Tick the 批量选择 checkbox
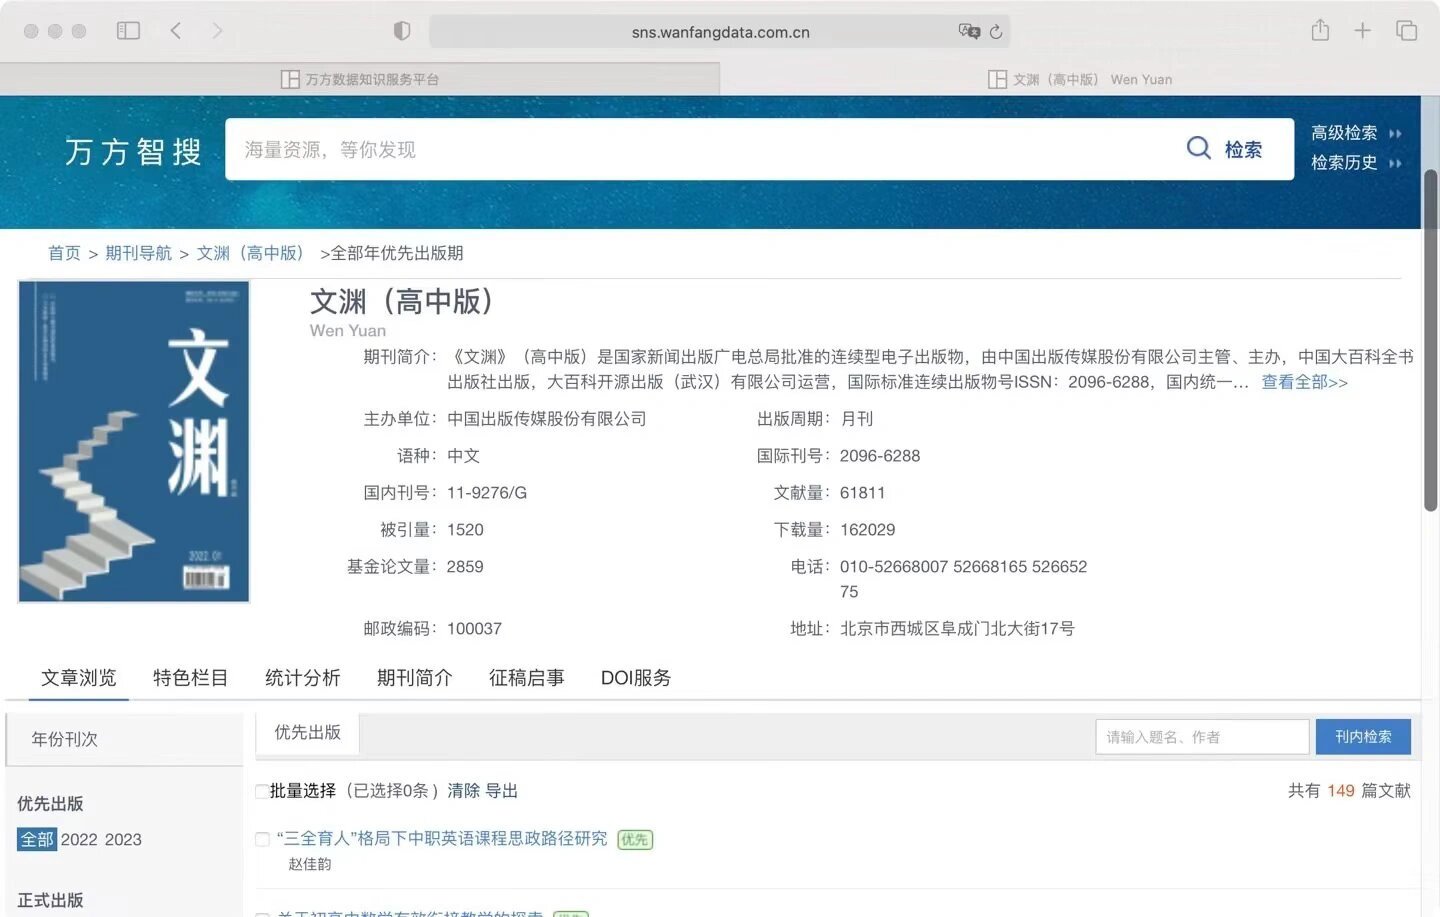This screenshot has width=1440, height=917. pyautogui.click(x=262, y=791)
